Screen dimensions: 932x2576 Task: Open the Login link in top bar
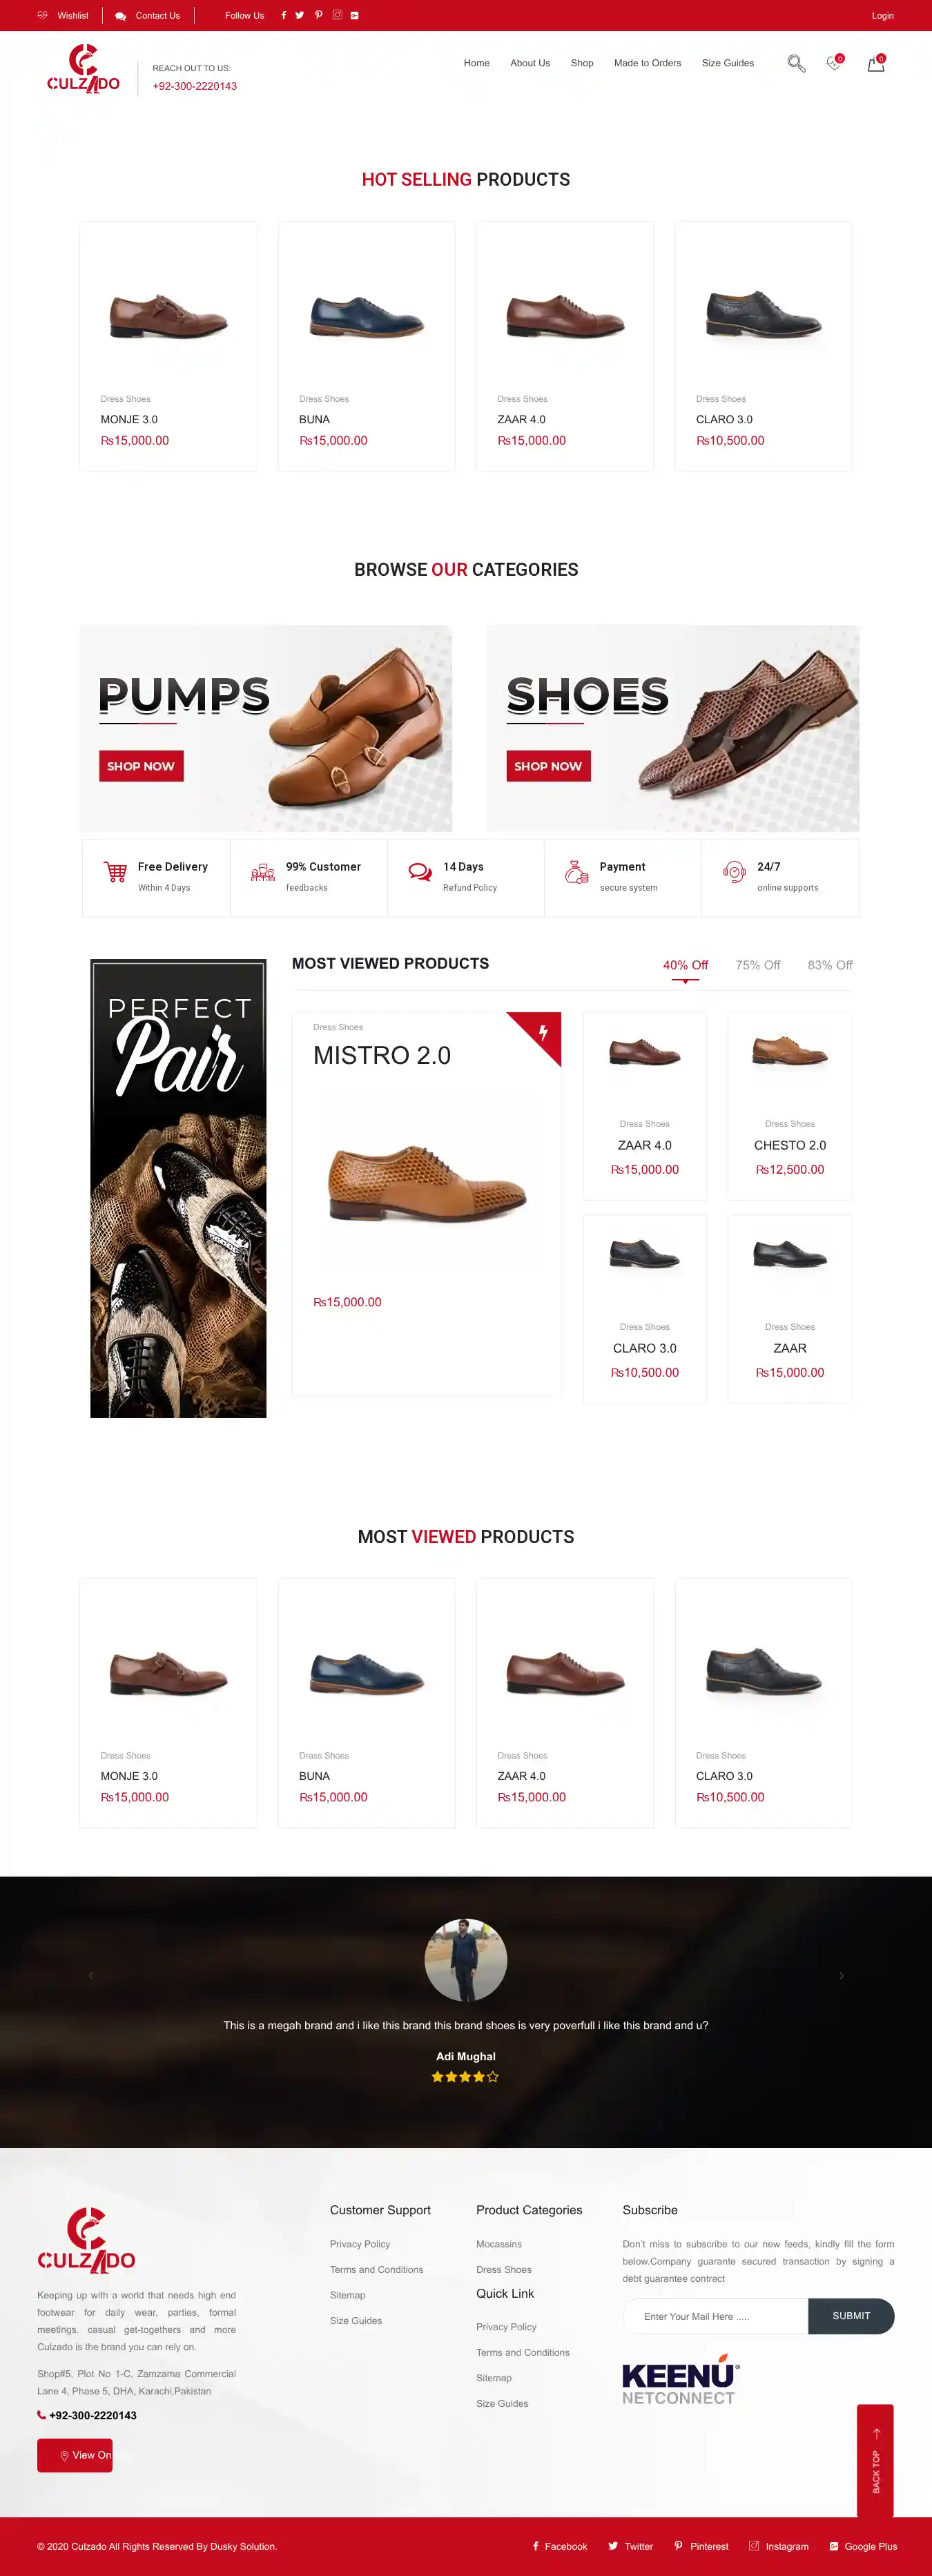click(x=882, y=15)
